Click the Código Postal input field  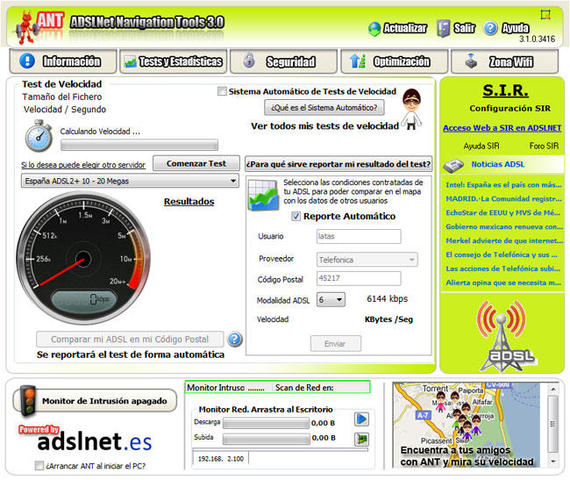[359, 279]
